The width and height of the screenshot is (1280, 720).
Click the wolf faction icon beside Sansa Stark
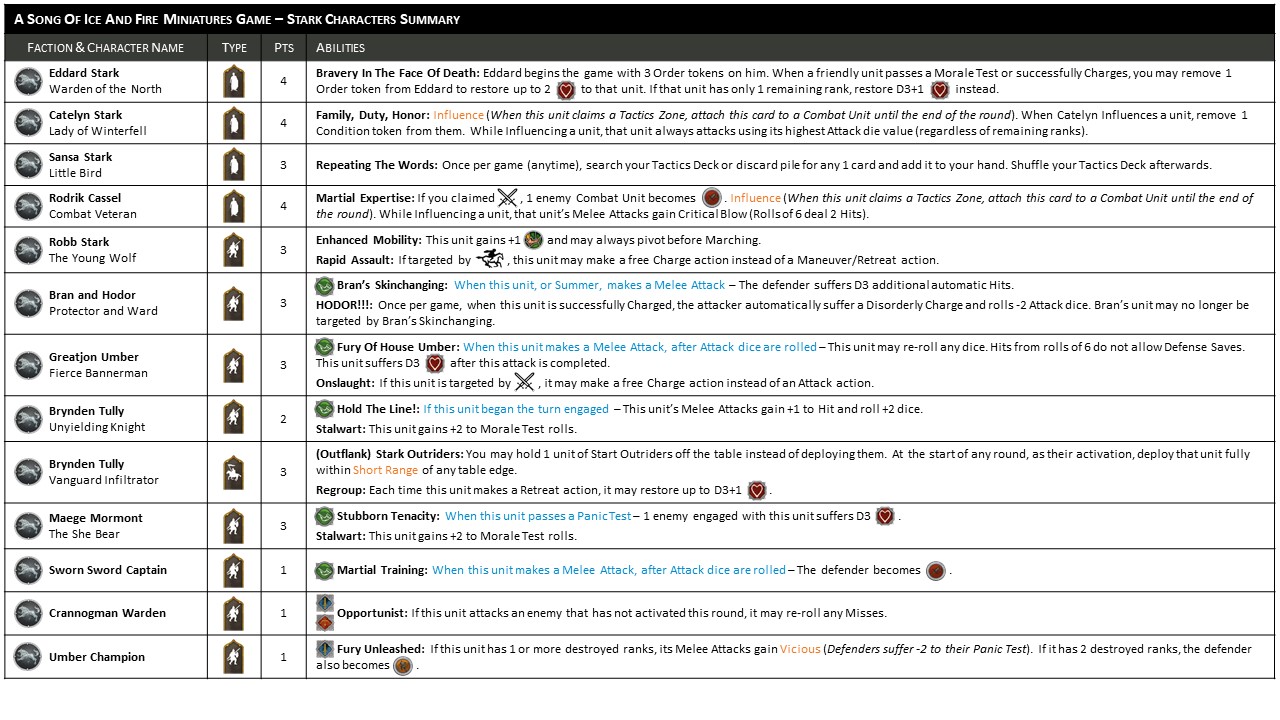(28, 165)
